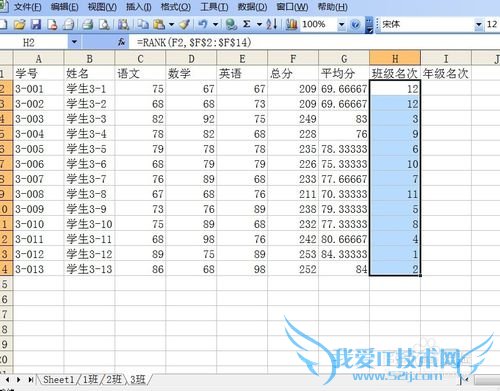
Task: Open the Name Box dropdown arrow
Action: point(74,42)
